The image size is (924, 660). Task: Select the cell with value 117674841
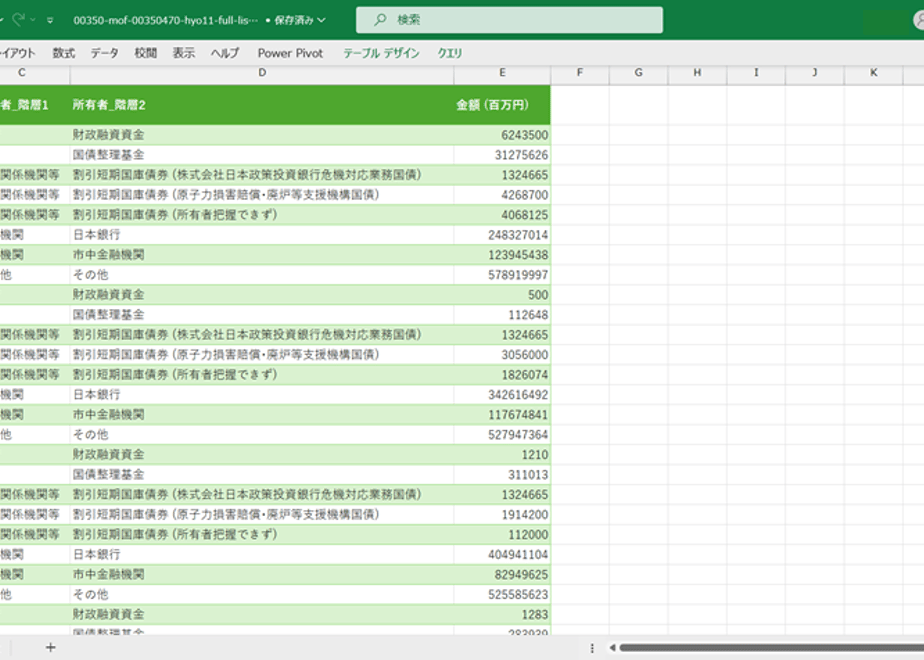pyautogui.click(x=502, y=415)
